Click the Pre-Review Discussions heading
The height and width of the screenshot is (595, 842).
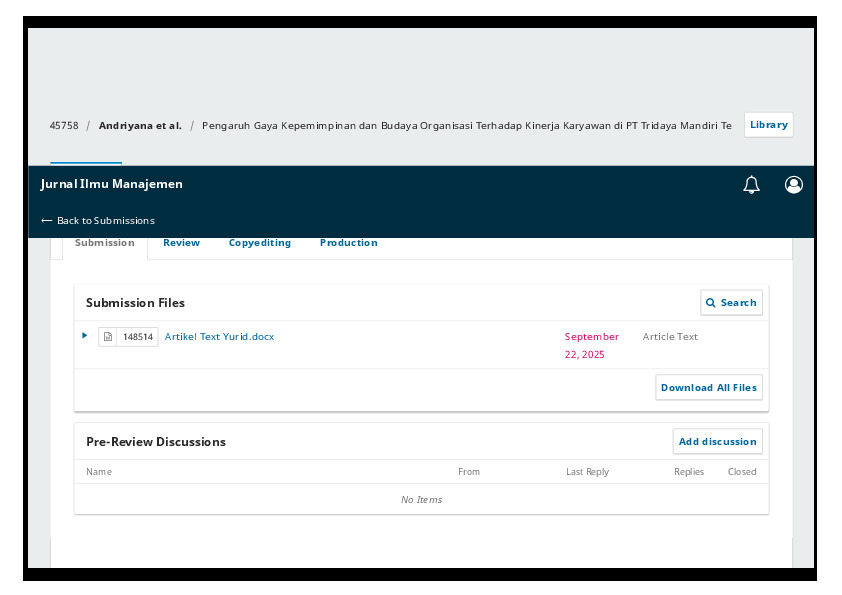point(156,442)
